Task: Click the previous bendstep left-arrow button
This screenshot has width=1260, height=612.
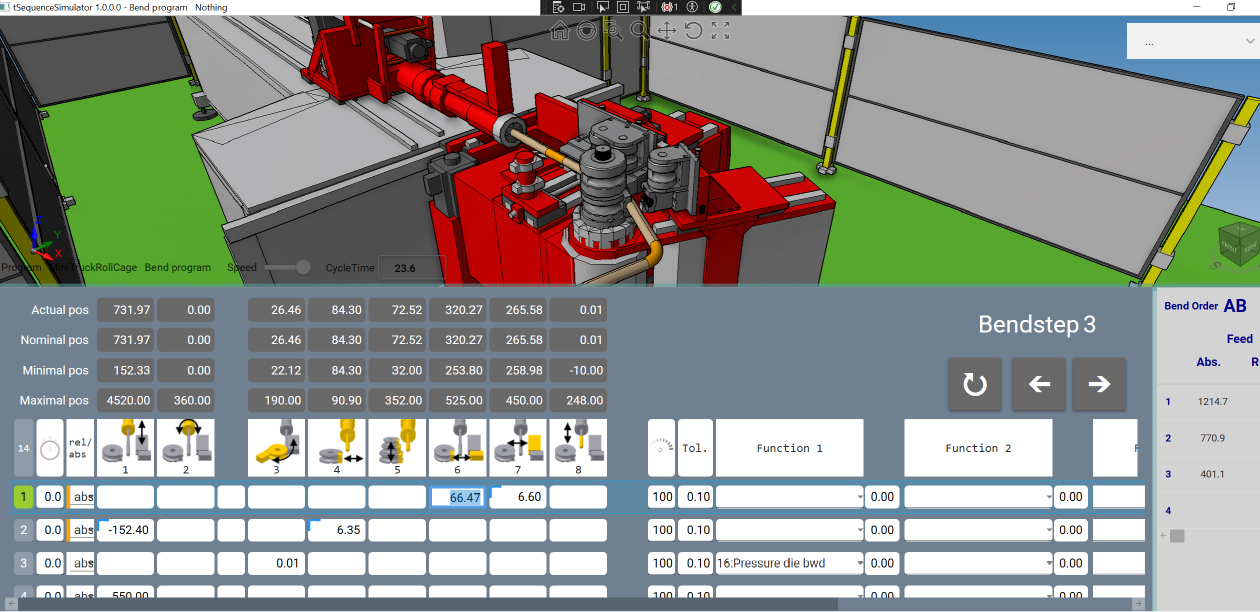Action: click(x=1039, y=384)
